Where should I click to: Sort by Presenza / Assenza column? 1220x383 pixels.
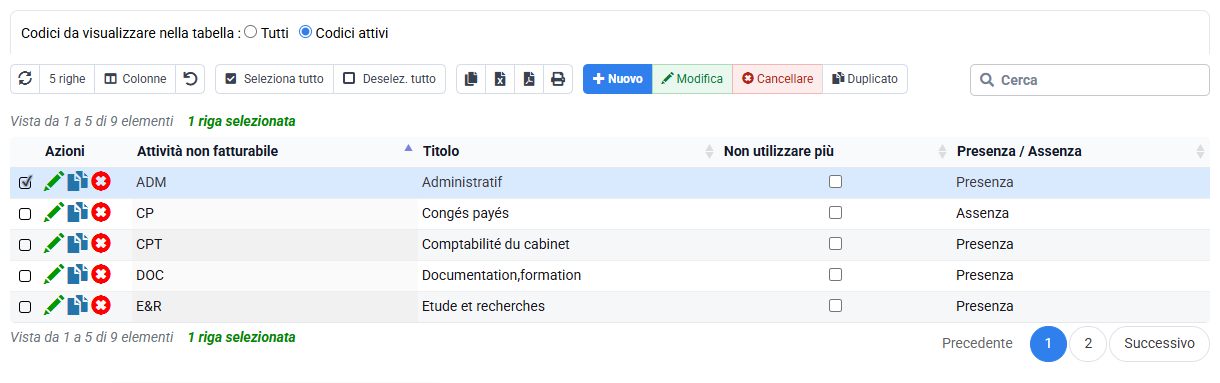[1080, 151]
